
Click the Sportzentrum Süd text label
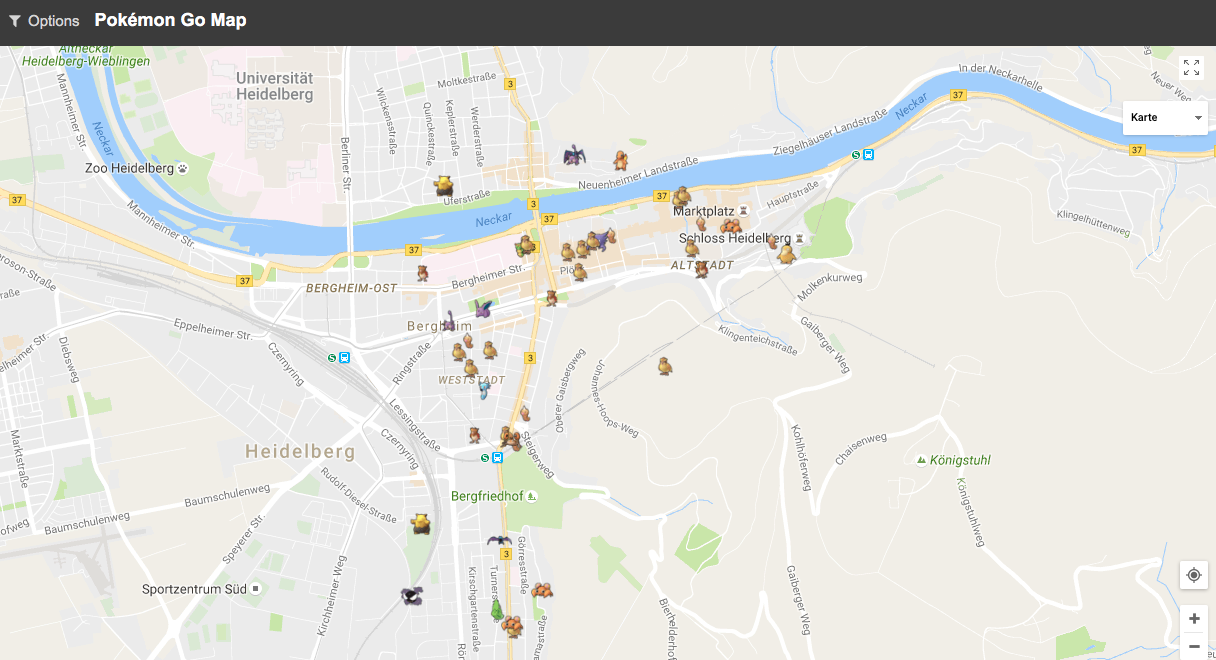point(195,589)
